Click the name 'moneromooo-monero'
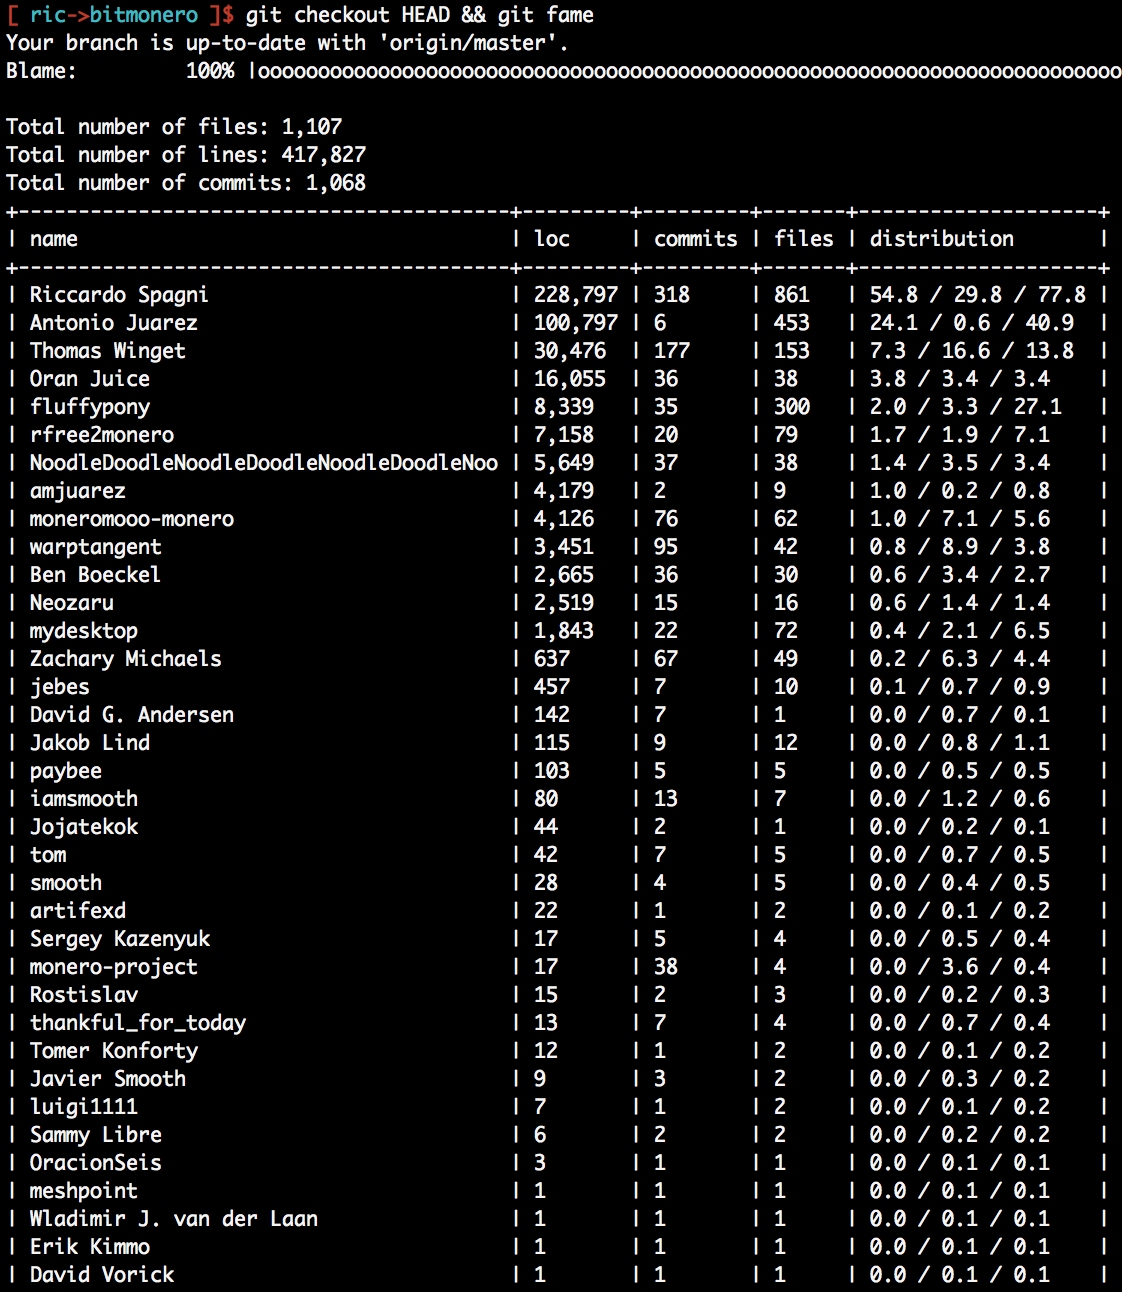1122x1292 pixels. click(x=132, y=519)
